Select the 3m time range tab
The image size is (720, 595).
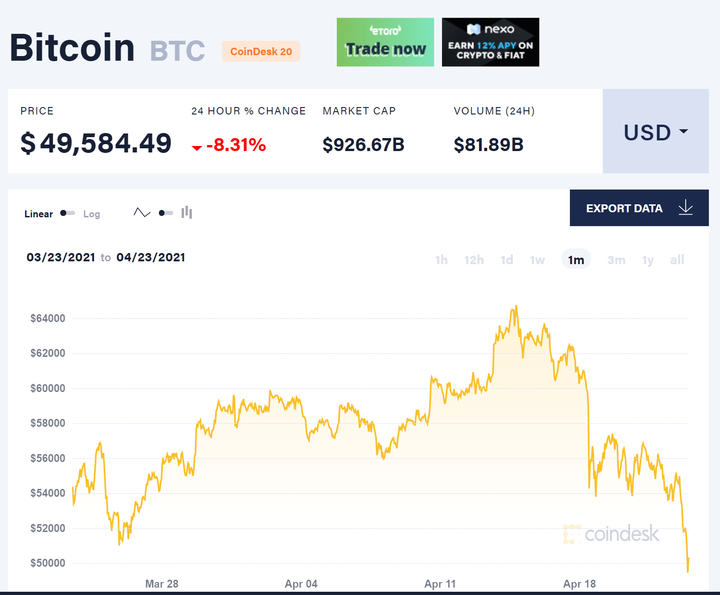coord(616,260)
